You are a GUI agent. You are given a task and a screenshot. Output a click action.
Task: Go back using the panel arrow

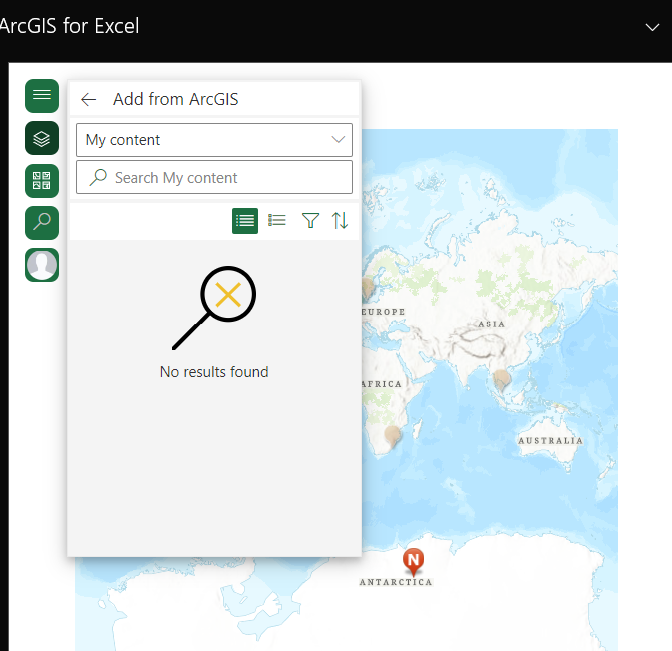(x=89, y=99)
